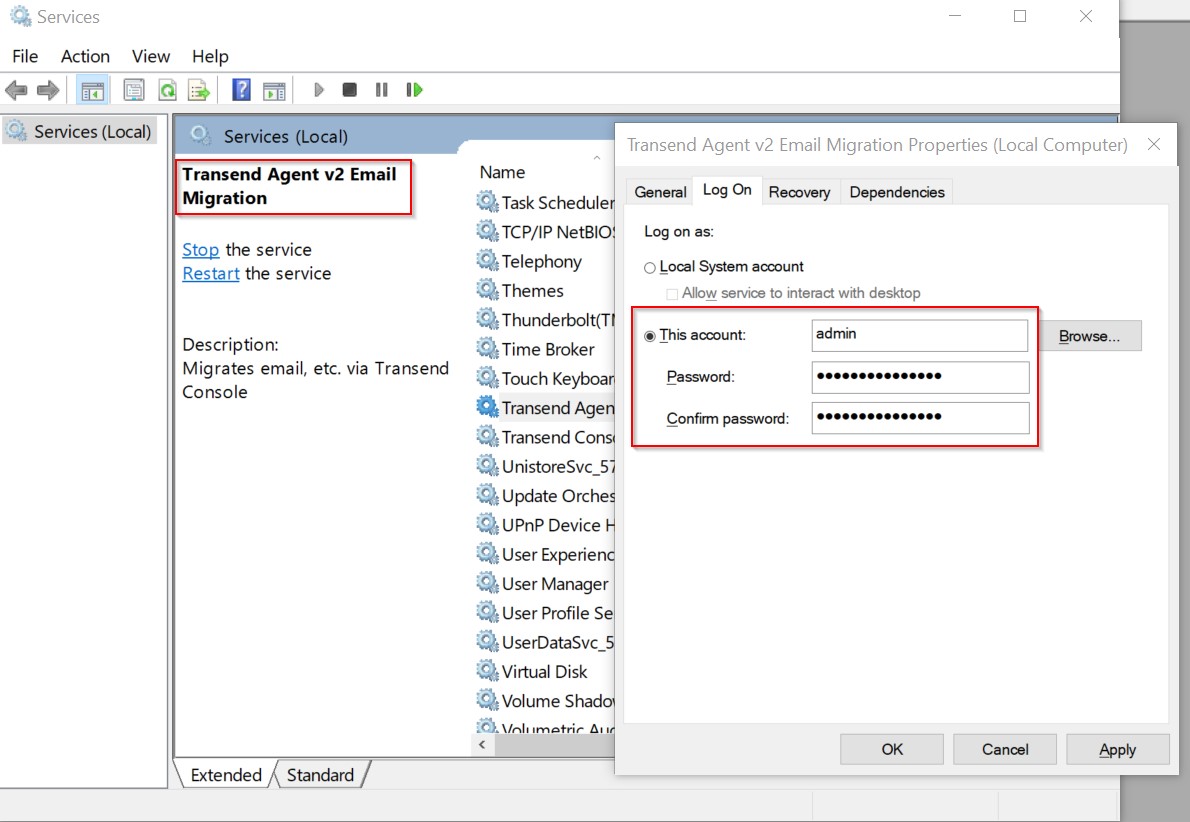
Task: Open the Help menu
Action: click(210, 56)
